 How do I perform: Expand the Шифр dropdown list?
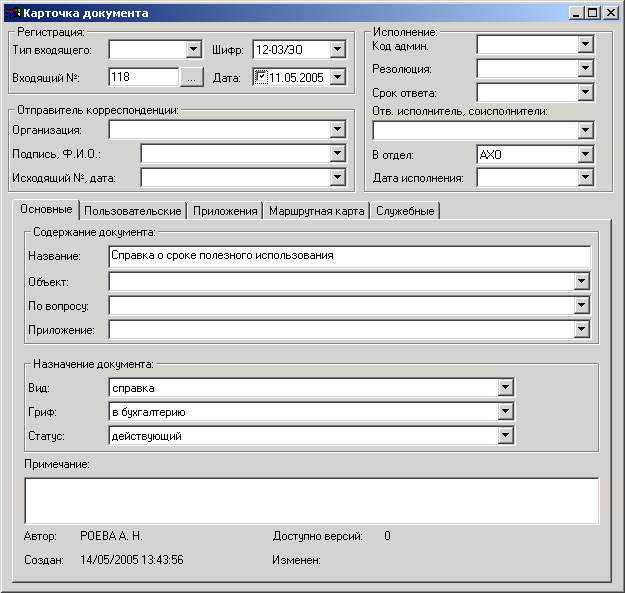click(x=337, y=49)
